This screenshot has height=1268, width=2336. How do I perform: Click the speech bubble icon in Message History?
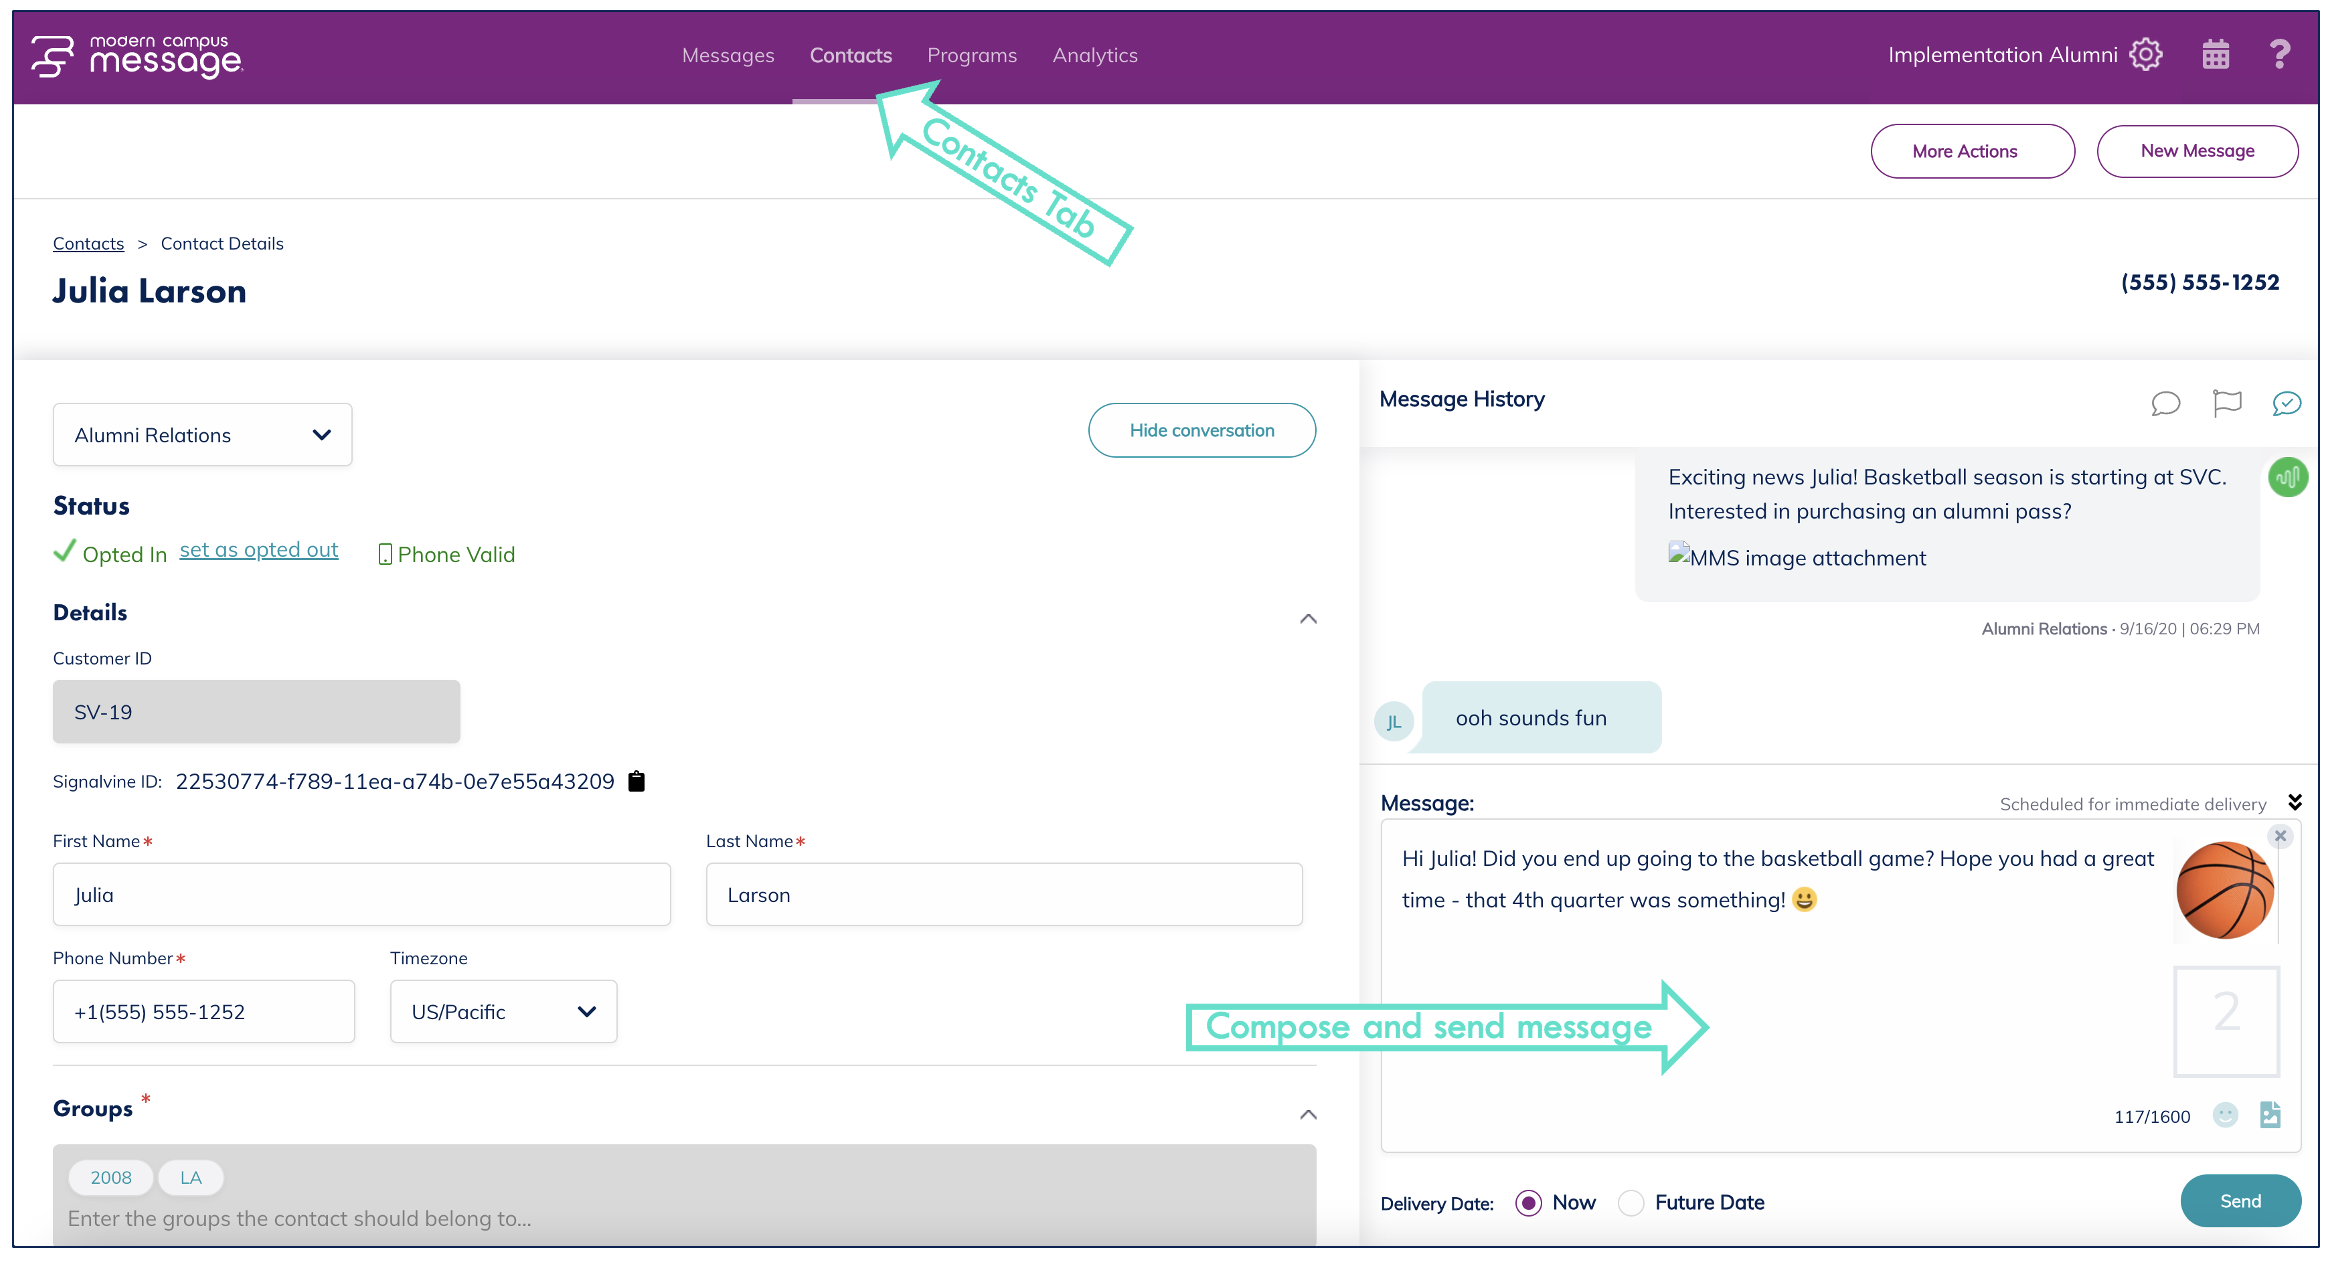2165,403
